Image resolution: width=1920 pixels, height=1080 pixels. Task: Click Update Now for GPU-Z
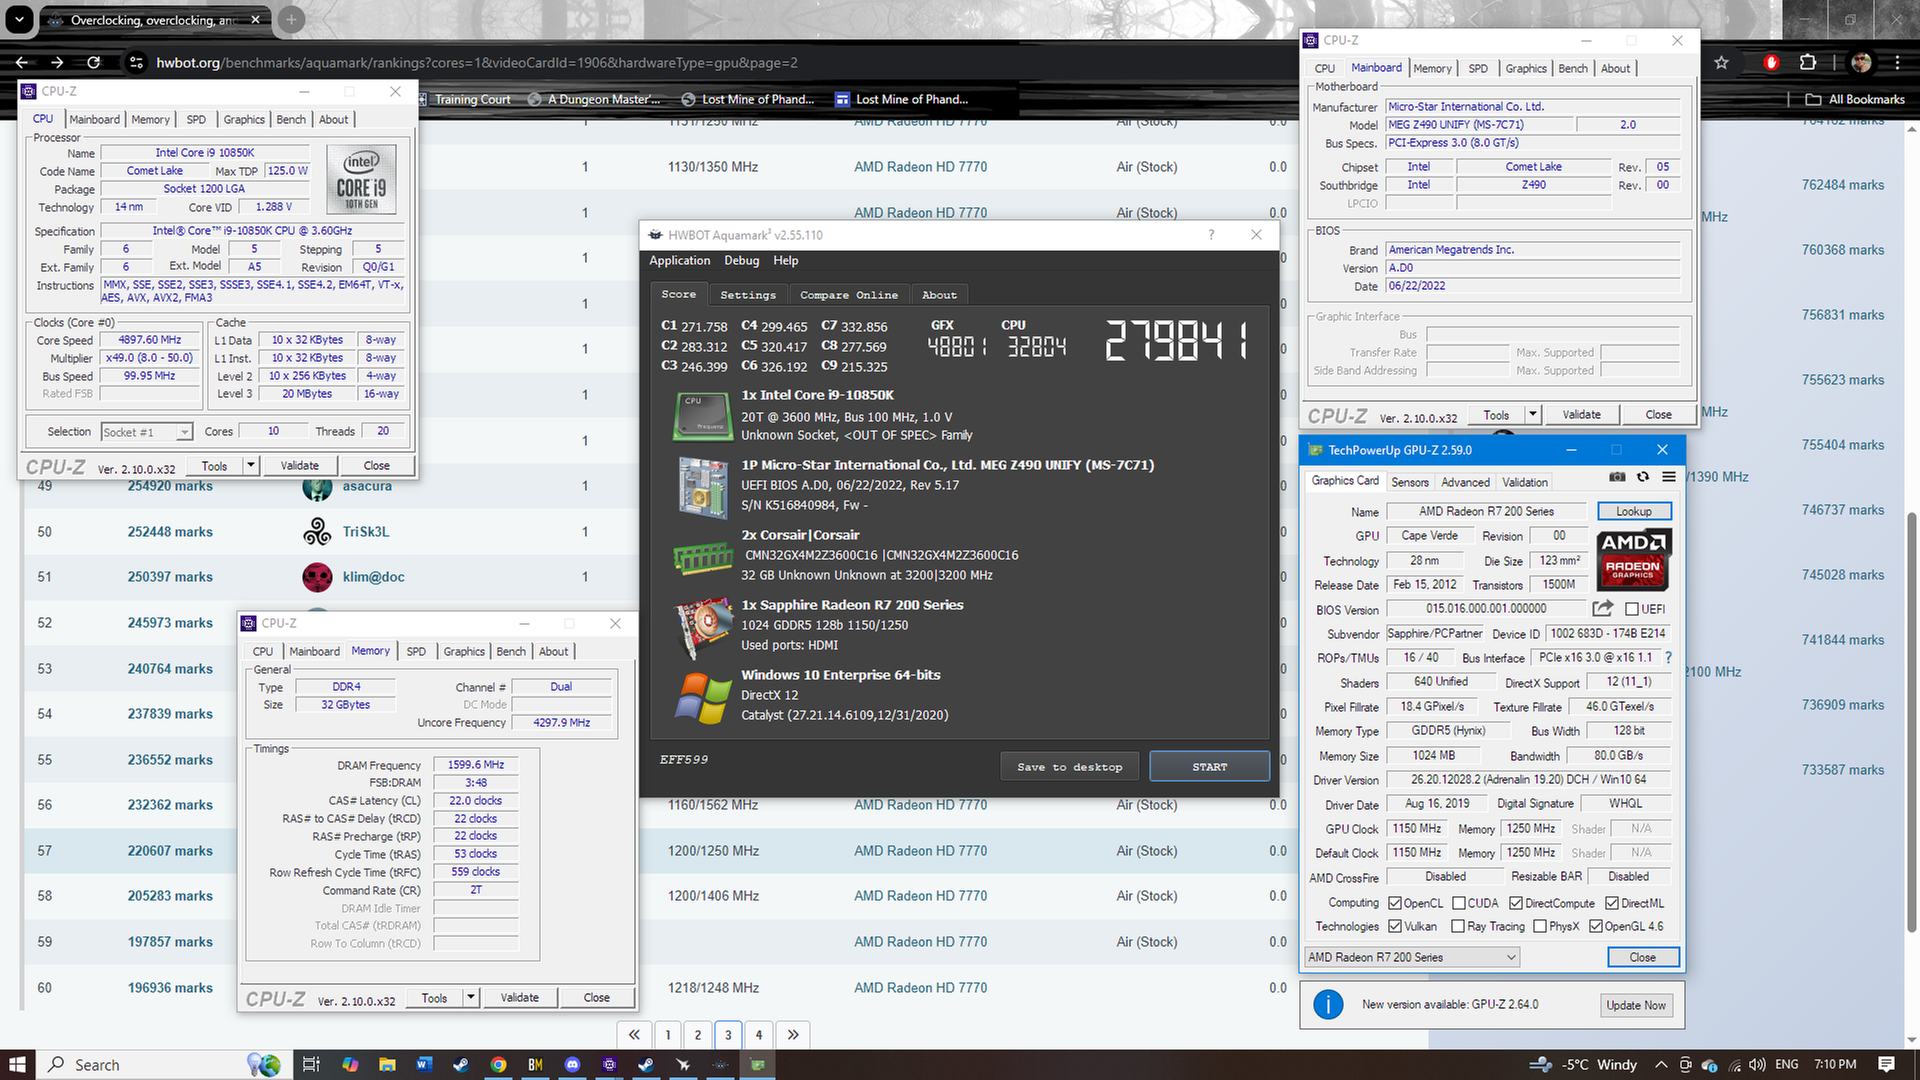tap(1635, 1005)
